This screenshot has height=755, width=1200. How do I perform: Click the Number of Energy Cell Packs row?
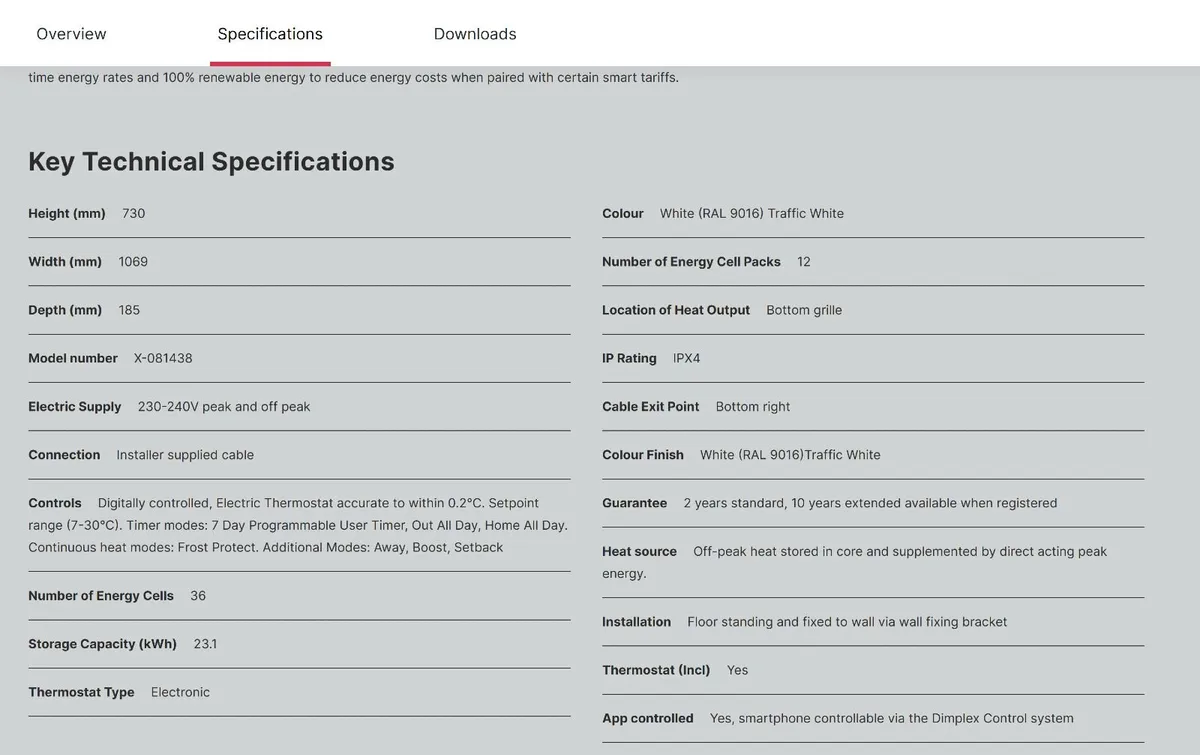[873, 261]
